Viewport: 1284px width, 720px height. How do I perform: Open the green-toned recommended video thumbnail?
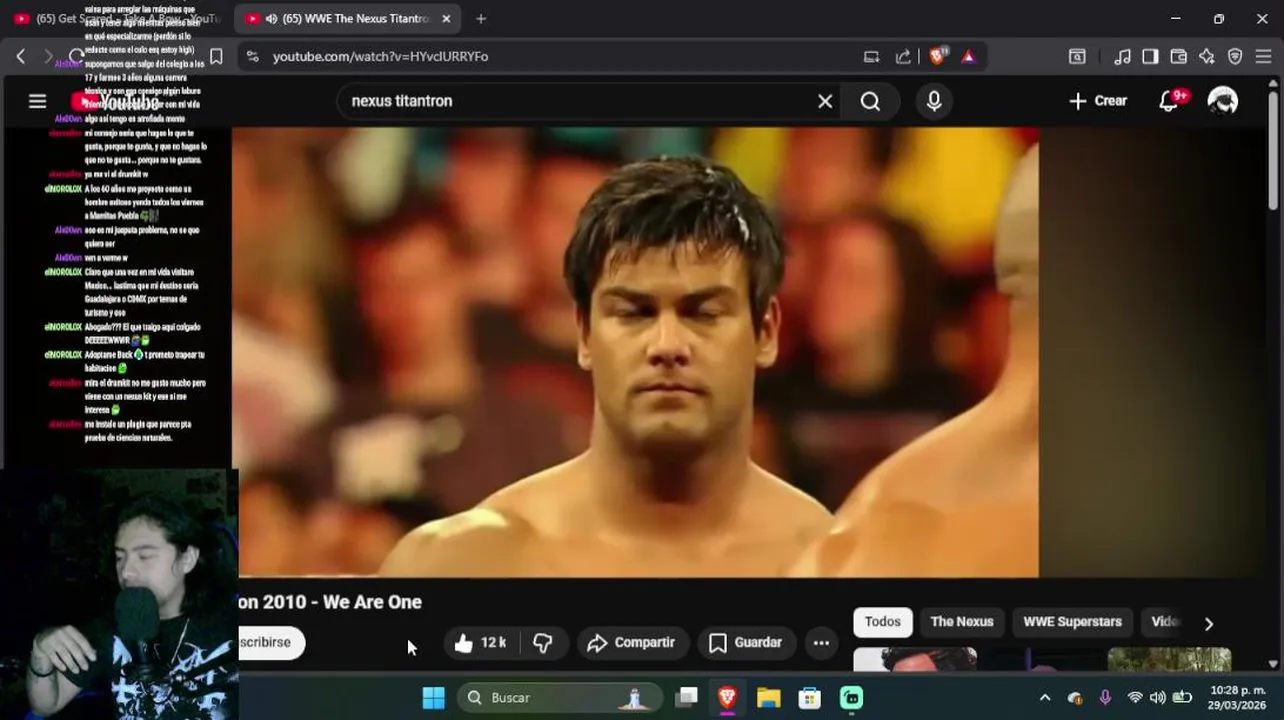(x=1169, y=659)
